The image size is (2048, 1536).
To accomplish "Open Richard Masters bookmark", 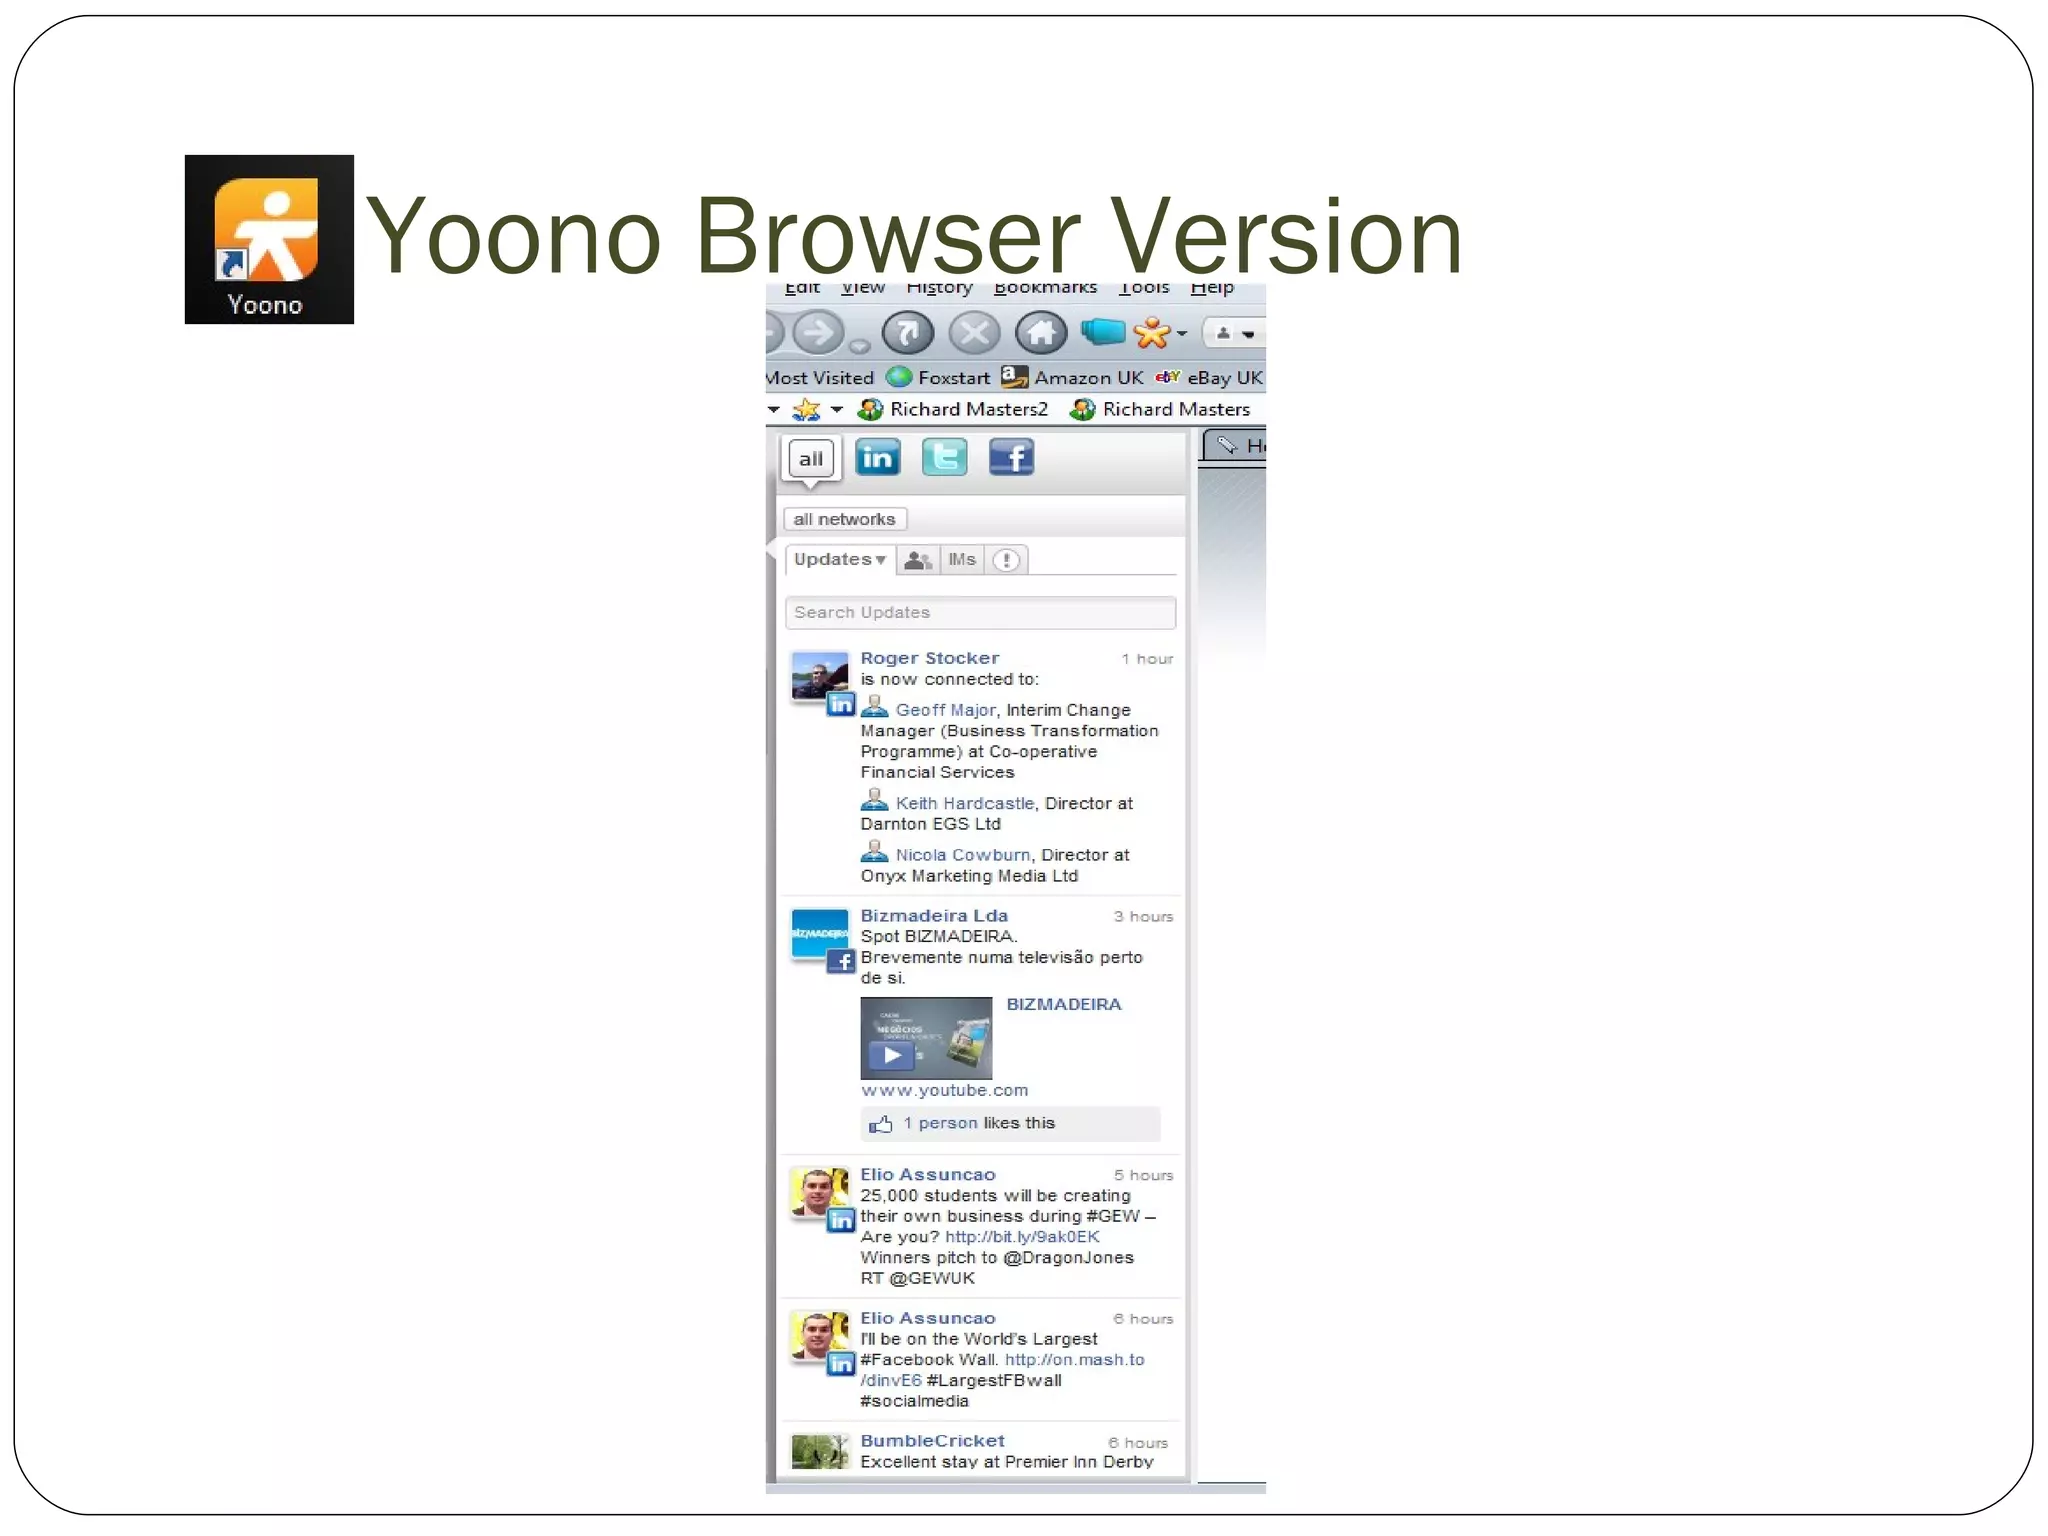I will pos(1160,409).
